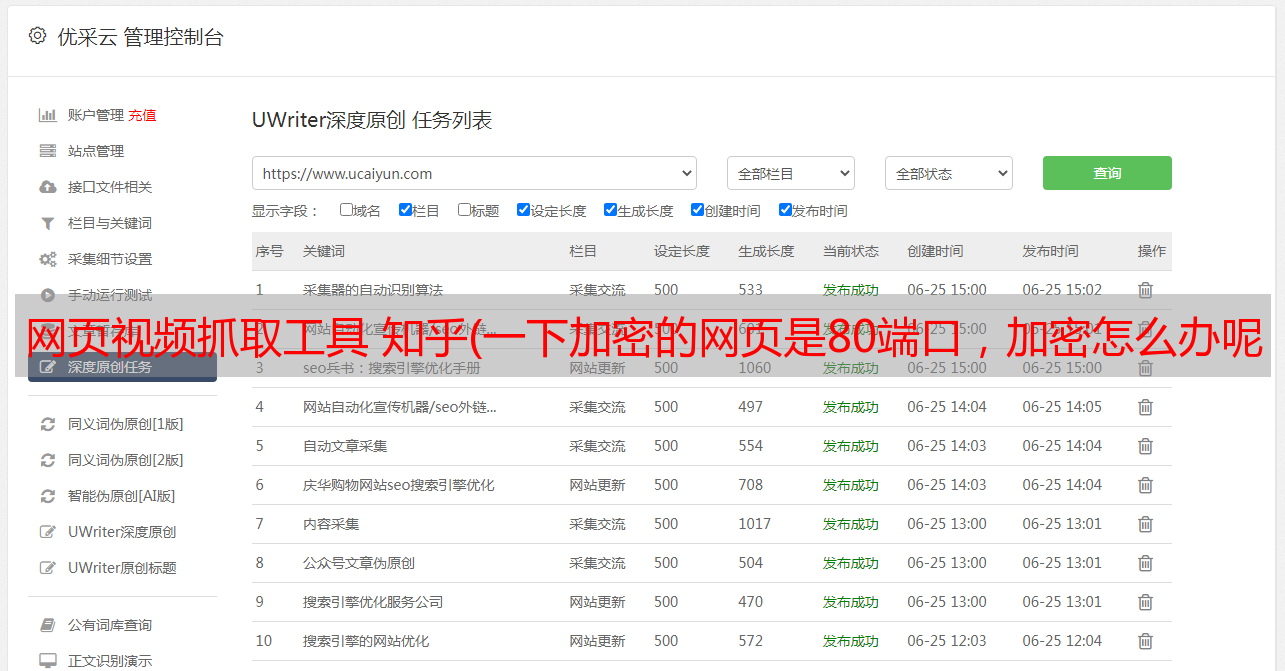Delete the 自动文章采集 task with trash icon
The height and width of the screenshot is (671, 1285).
(1145, 446)
